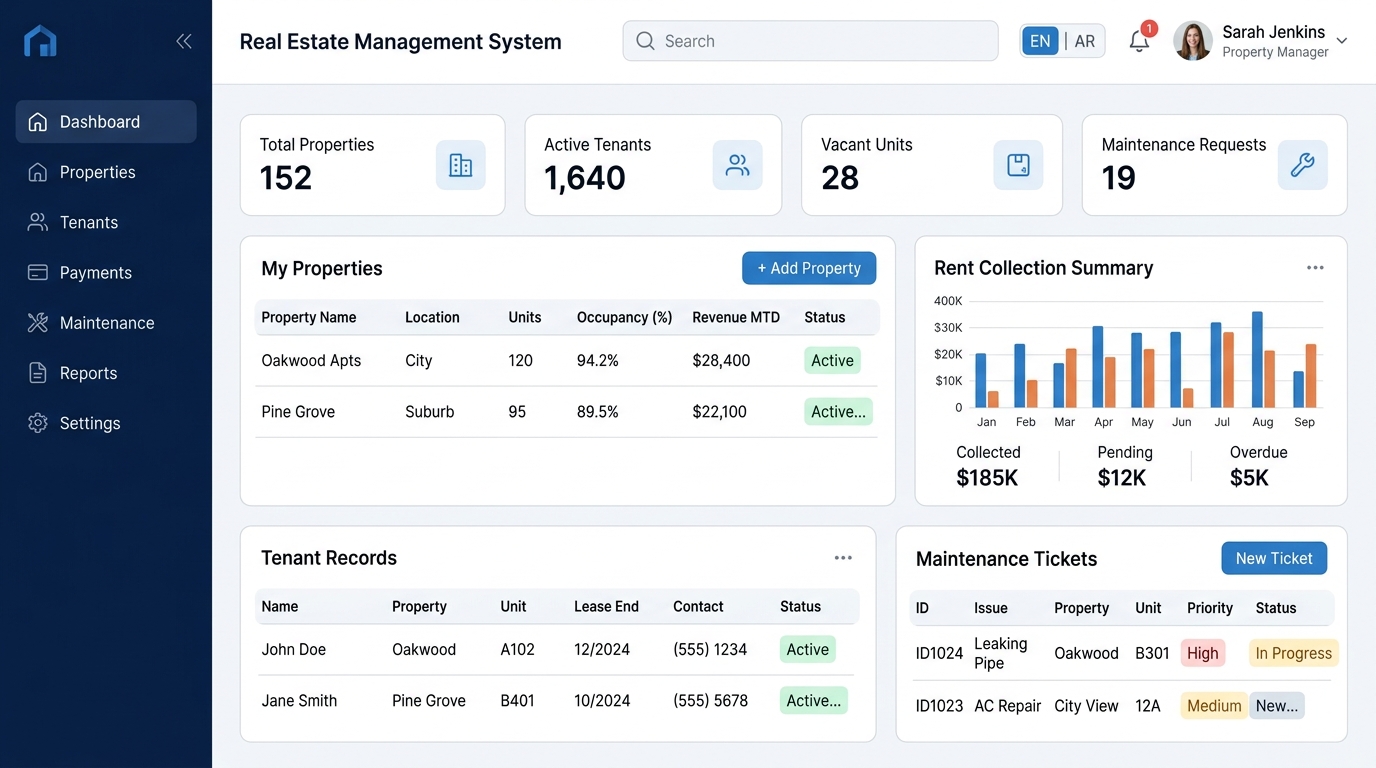This screenshot has height=768, width=1376.
Task: Click inside the Search field
Action: pos(810,41)
